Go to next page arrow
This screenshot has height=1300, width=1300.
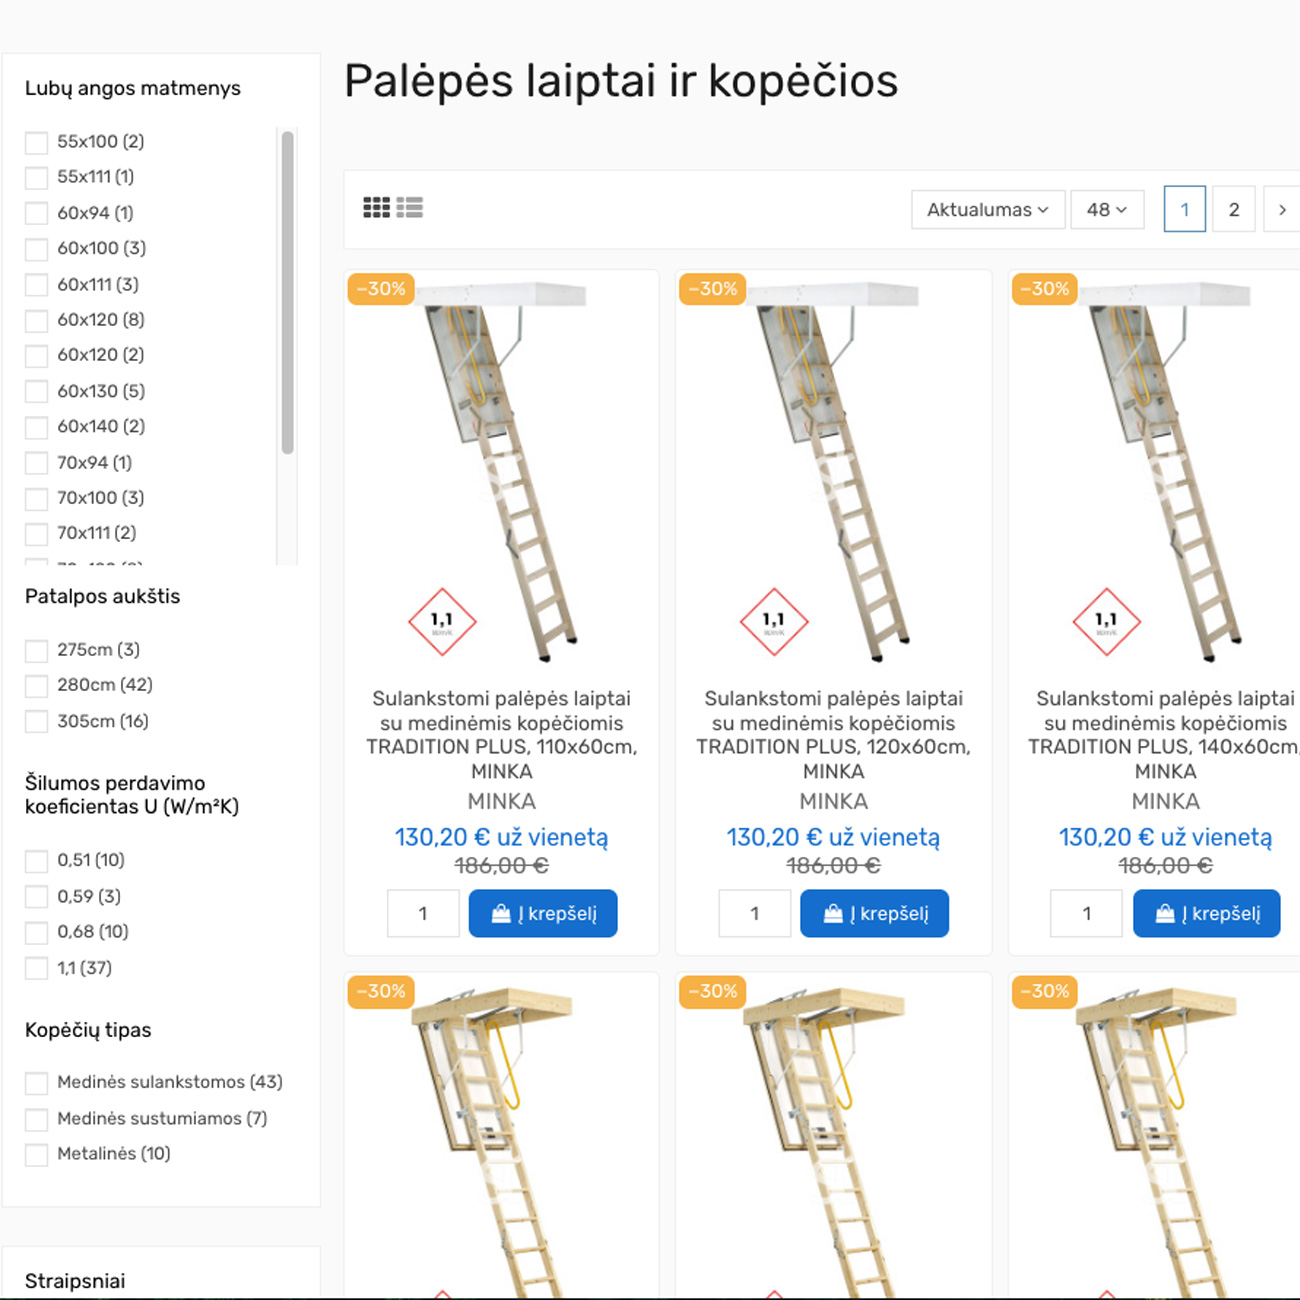pos(1281,209)
